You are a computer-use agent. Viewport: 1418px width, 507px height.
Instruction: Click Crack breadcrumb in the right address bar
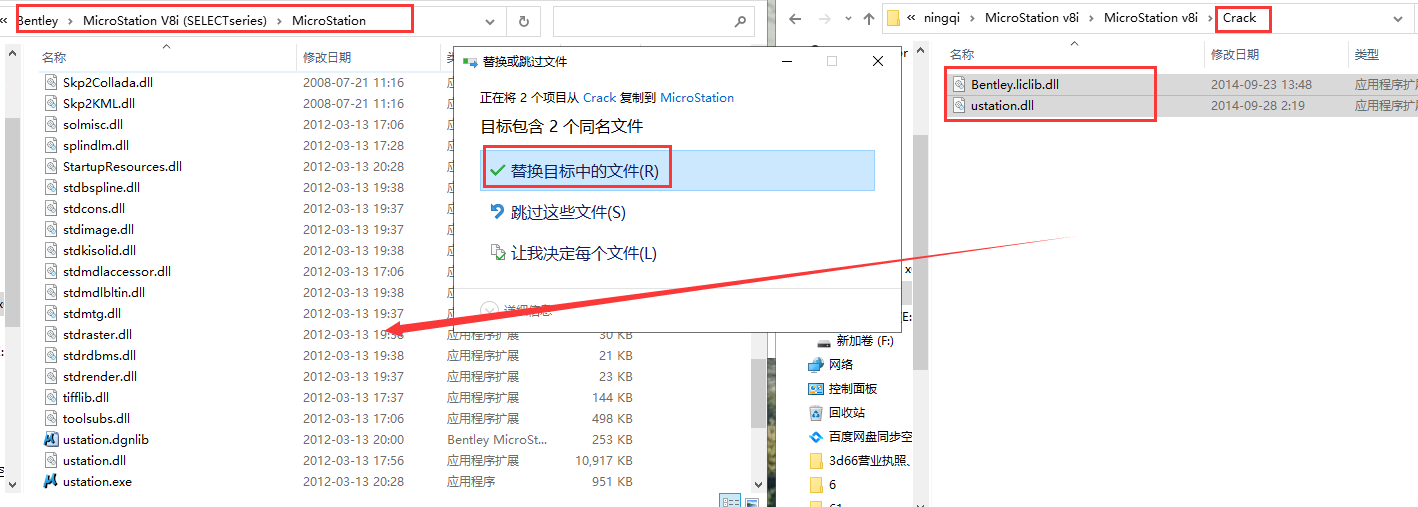[x=1239, y=18]
